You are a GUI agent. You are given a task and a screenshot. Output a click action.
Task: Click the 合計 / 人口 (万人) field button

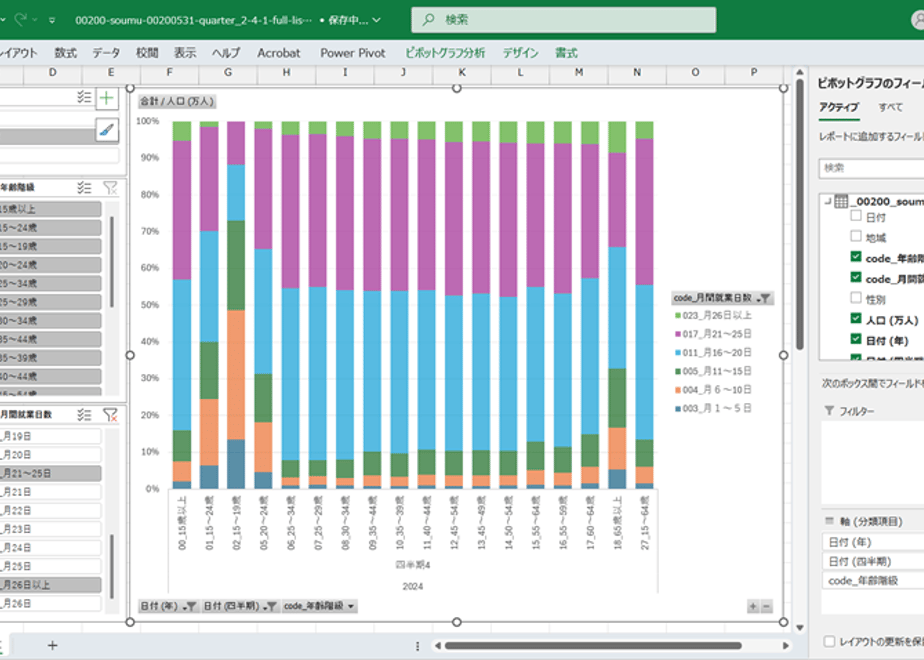(x=177, y=101)
